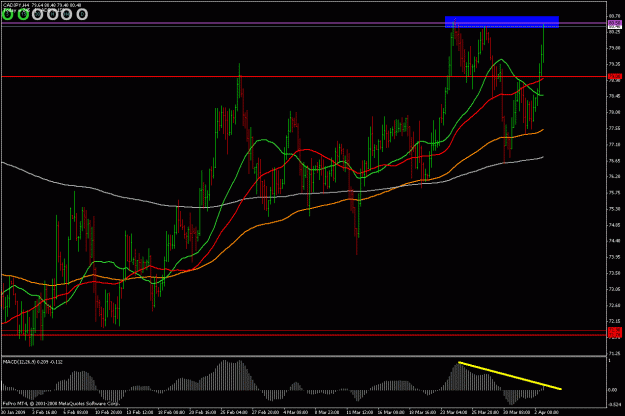625x416 pixels.
Task: Click the '11 Mar 12:00' time axis label
Action: pos(360,412)
